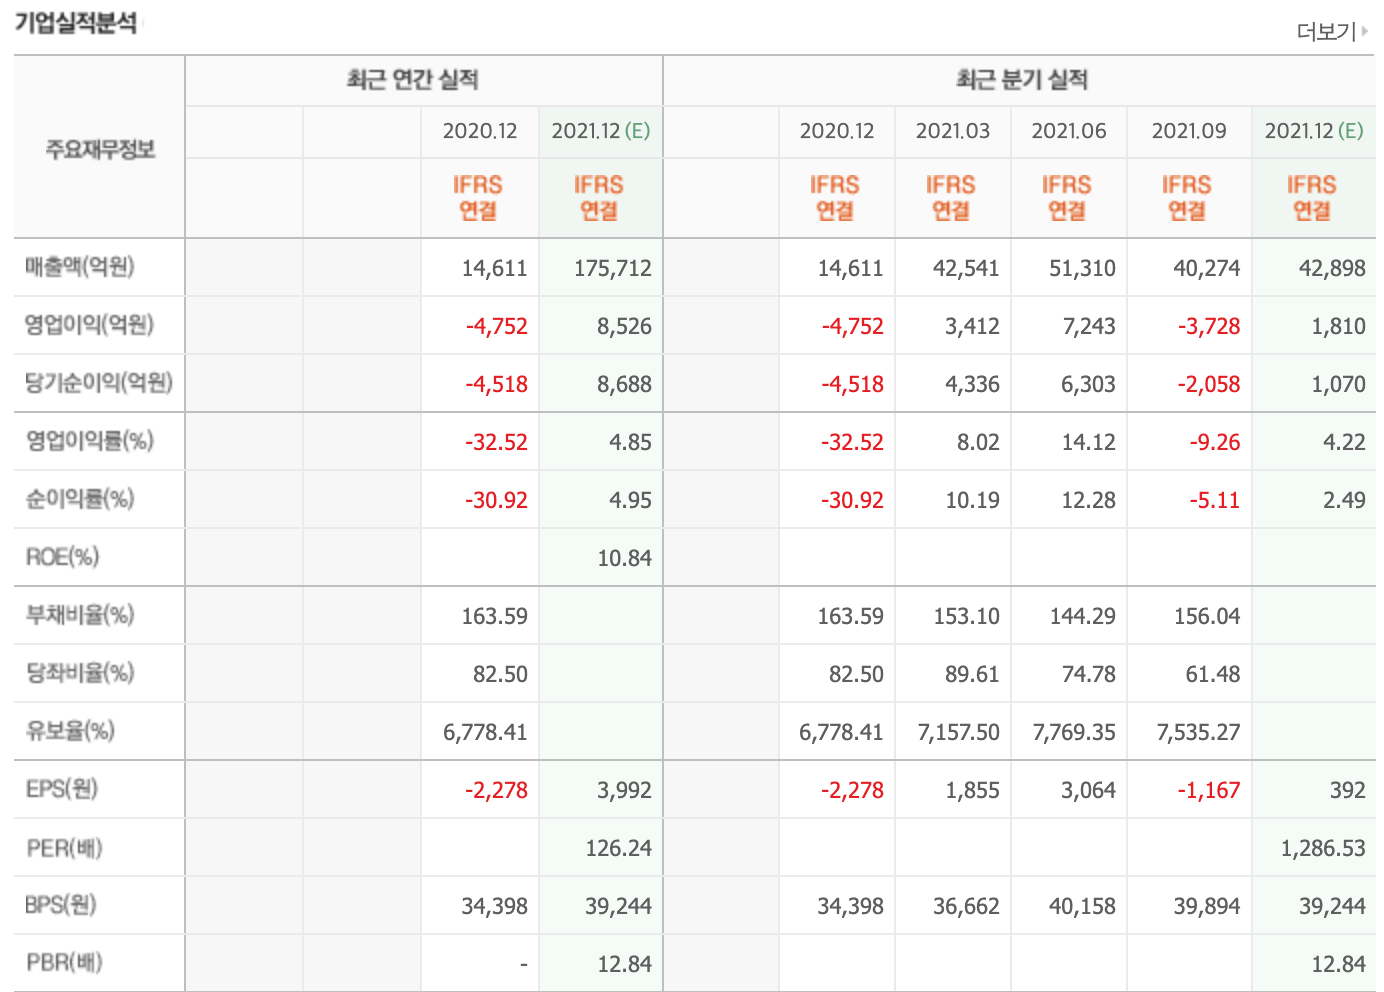Click the PBR(배) row label
Image resolution: width=1384 pixels, height=992 pixels.
pos(64,963)
